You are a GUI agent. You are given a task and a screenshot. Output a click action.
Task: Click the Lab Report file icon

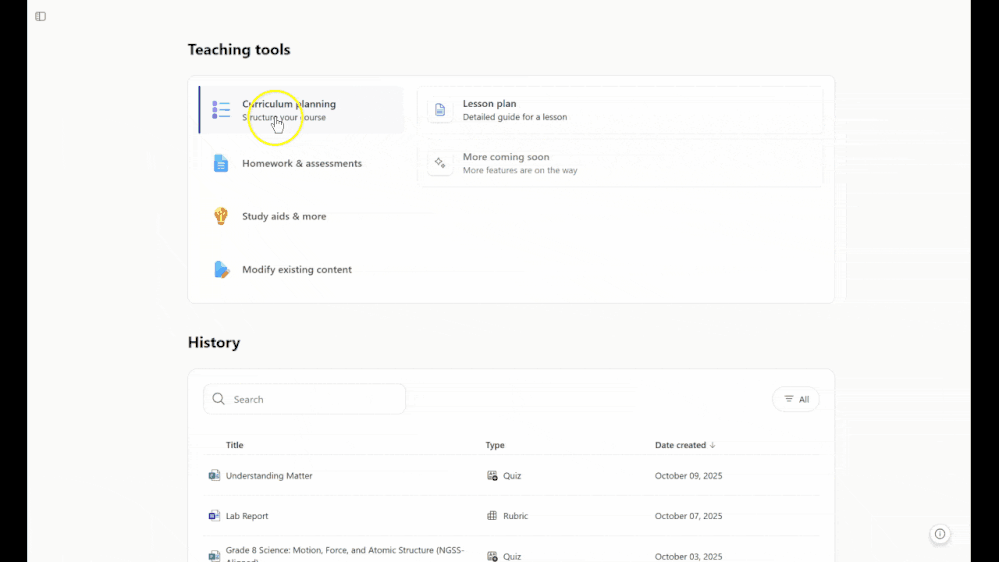click(x=214, y=516)
